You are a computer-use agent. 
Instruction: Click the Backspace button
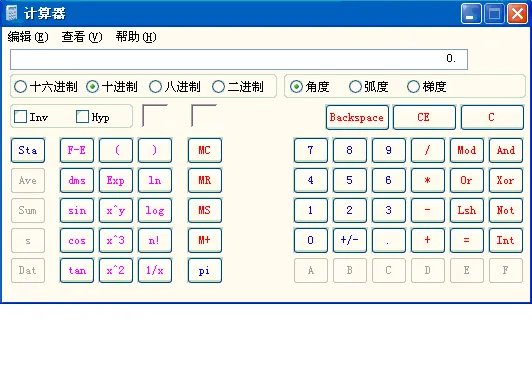pos(357,117)
